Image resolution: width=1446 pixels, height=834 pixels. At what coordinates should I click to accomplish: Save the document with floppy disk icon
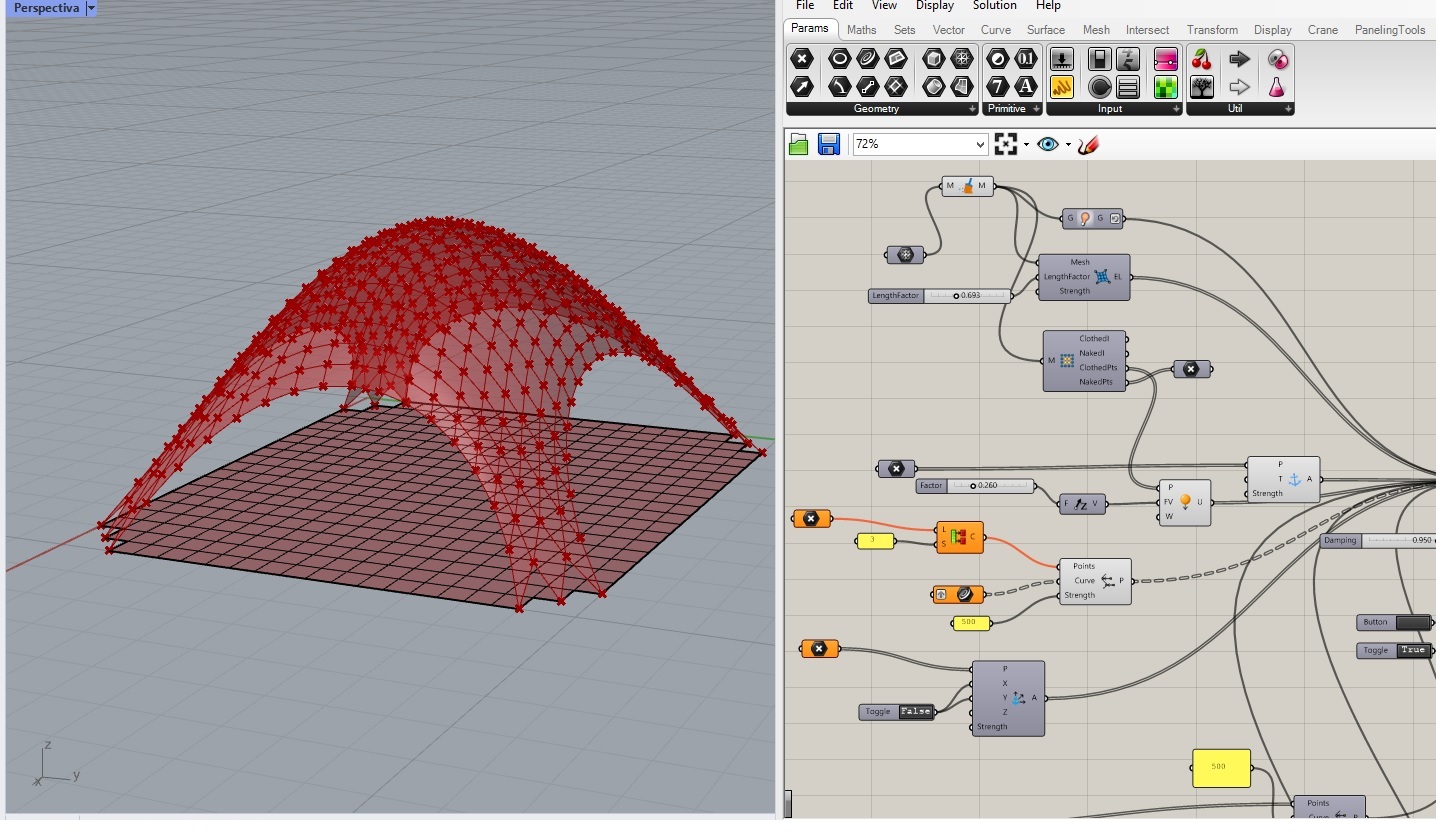pyautogui.click(x=828, y=144)
